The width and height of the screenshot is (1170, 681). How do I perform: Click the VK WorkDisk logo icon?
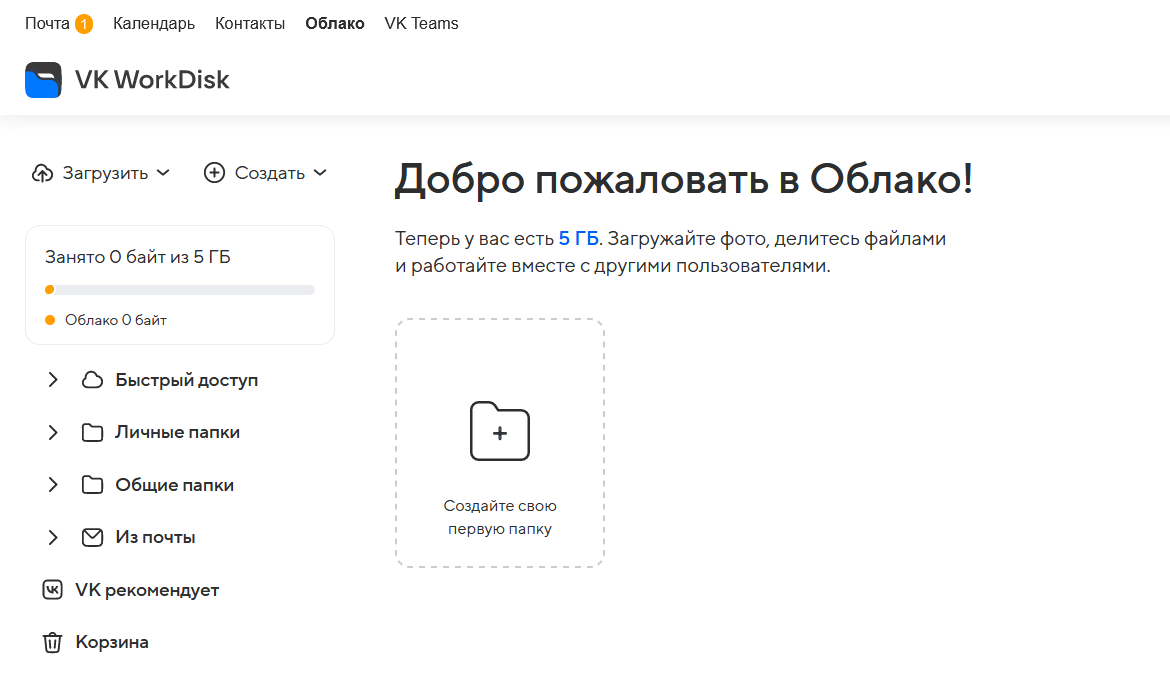44,80
